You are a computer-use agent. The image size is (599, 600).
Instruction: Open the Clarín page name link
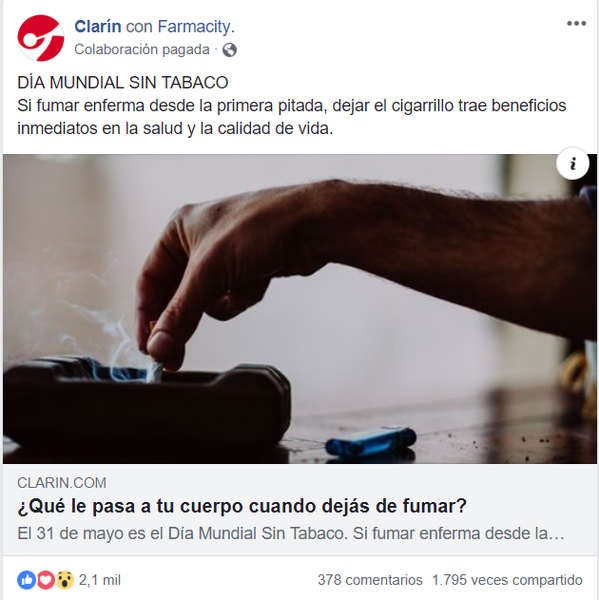coord(98,26)
